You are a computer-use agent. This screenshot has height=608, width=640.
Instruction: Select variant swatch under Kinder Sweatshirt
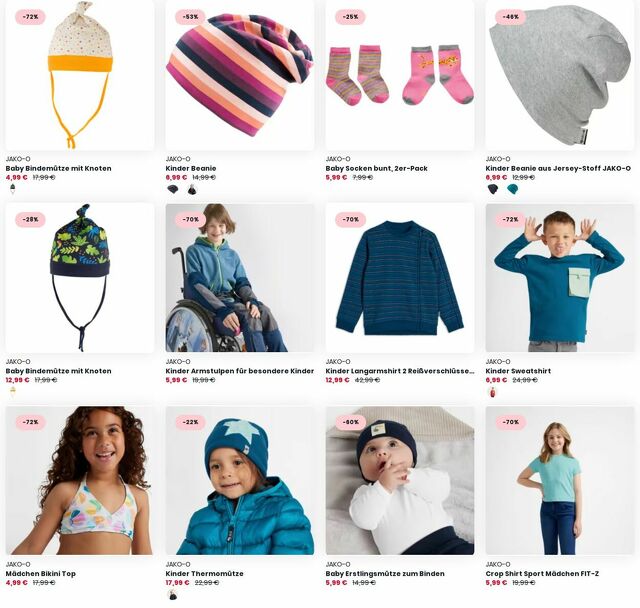[x=493, y=392]
